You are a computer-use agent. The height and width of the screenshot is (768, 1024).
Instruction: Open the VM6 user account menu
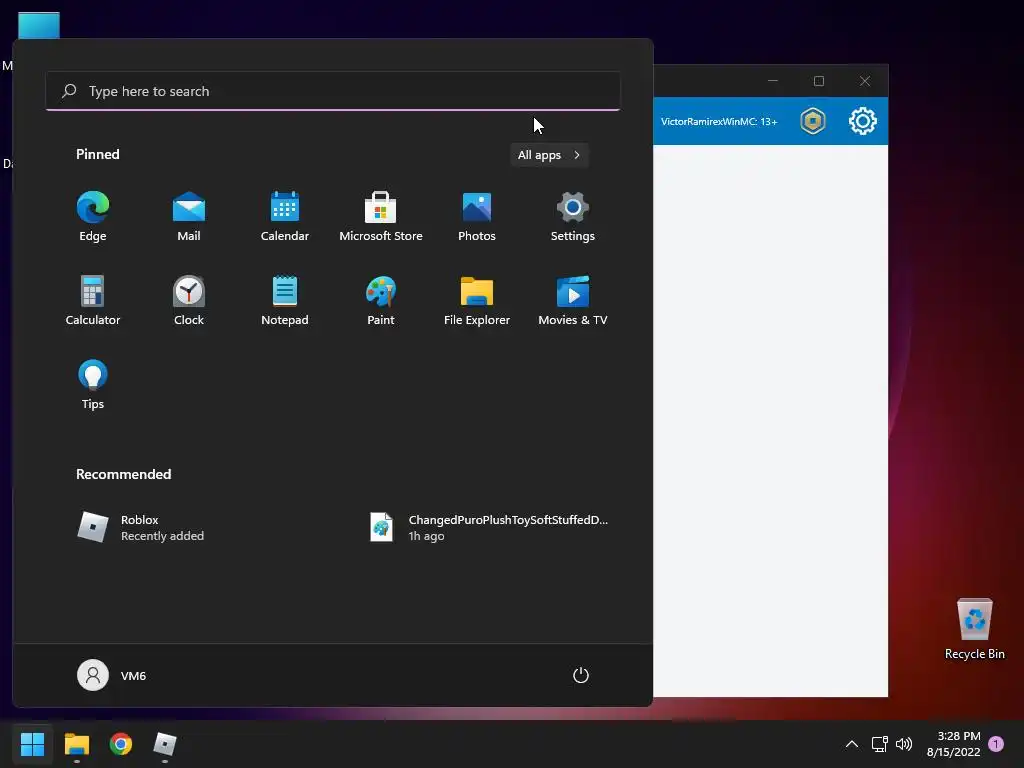112,675
